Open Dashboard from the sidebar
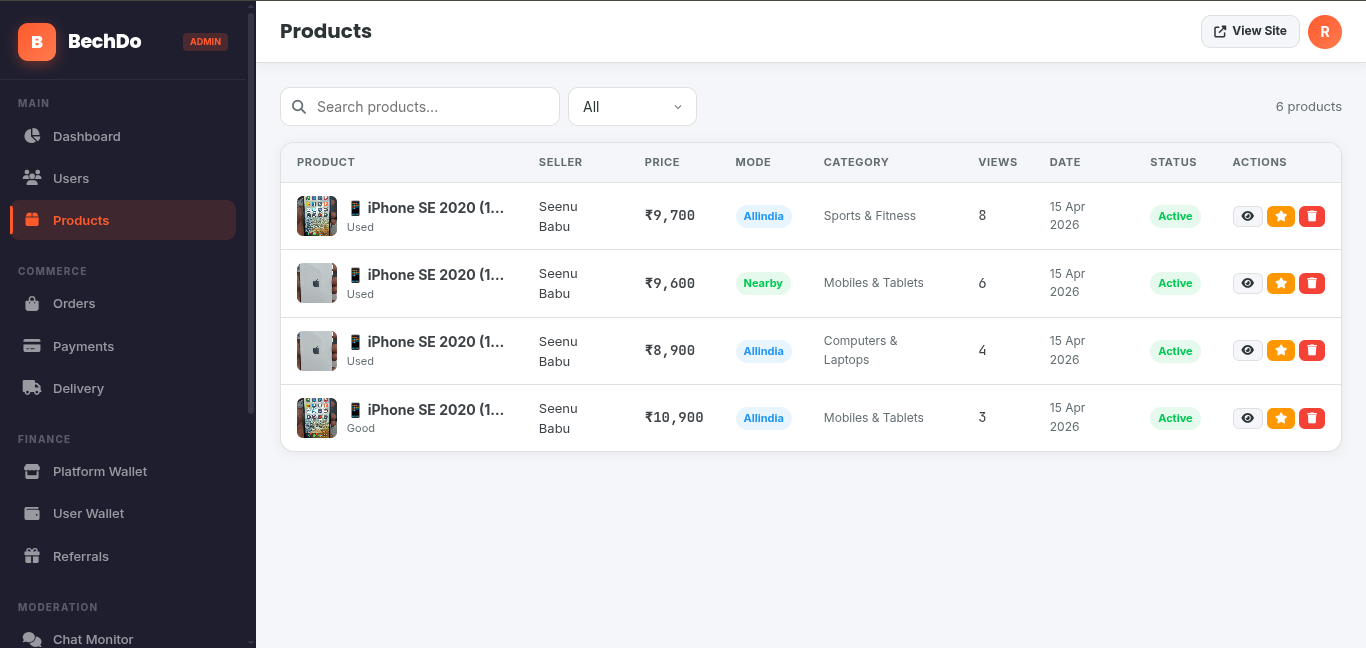The image size is (1366, 648). 123,136
